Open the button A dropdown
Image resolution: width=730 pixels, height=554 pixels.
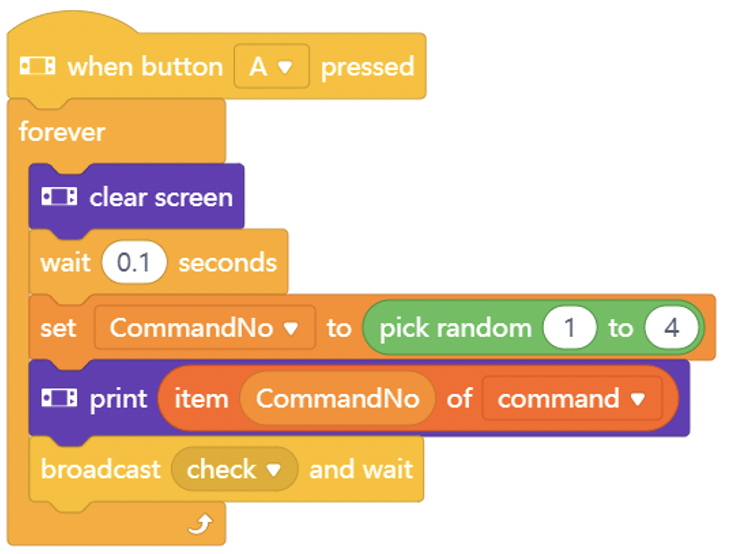[271, 66]
